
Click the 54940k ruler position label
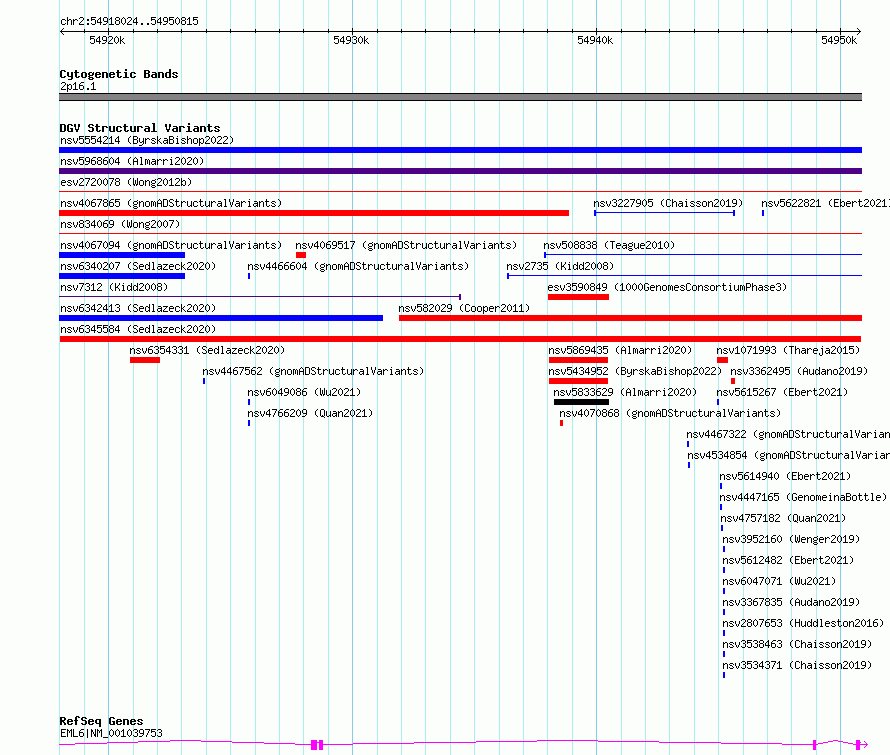coord(595,40)
